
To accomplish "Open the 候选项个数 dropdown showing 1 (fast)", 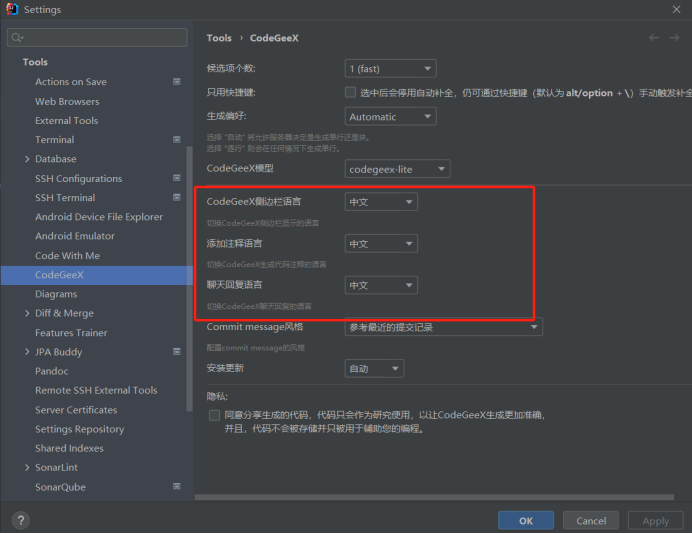I will click(x=390, y=68).
